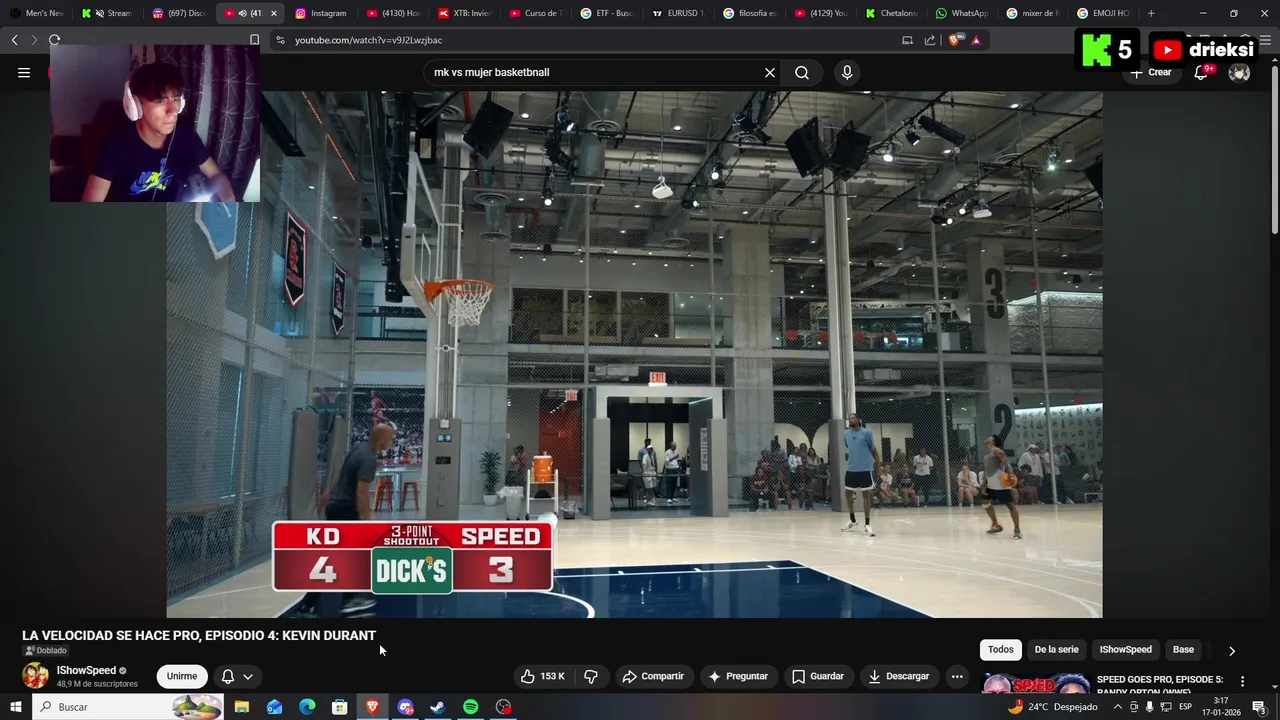Switch to the EMOJI tab
The height and width of the screenshot is (720, 1280).
[1103, 13]
